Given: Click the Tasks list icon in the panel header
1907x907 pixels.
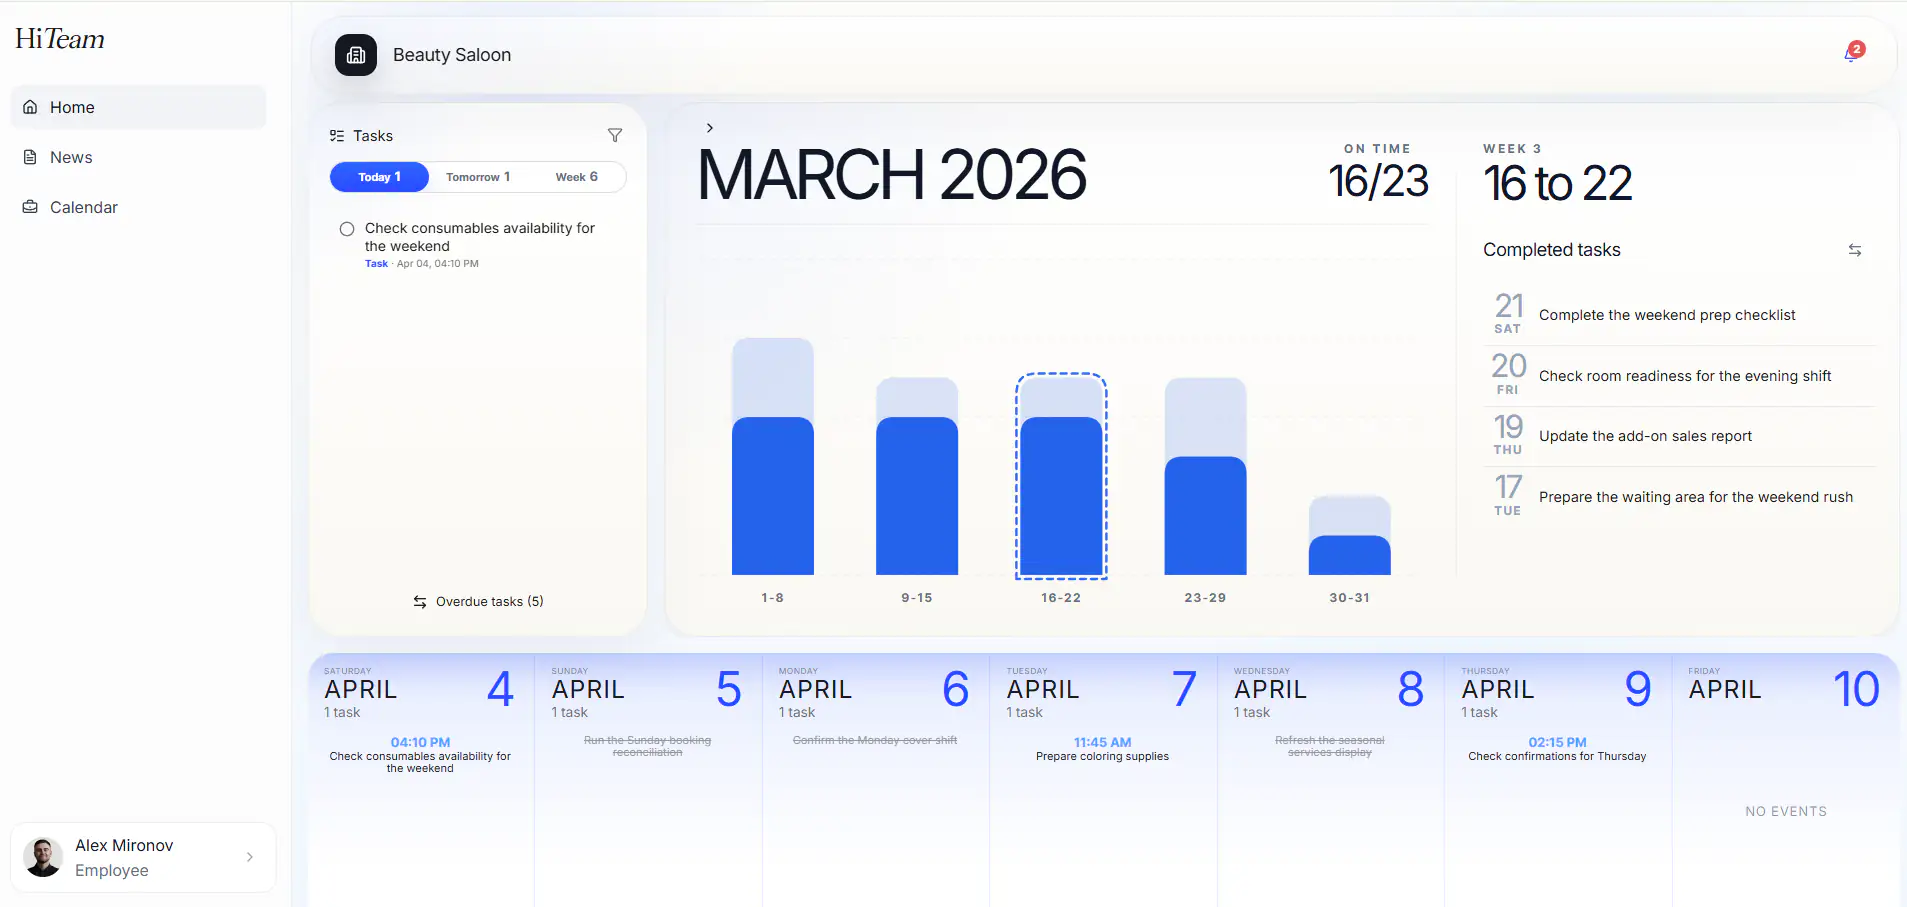Looking at the screenshot, I should 337,135.
